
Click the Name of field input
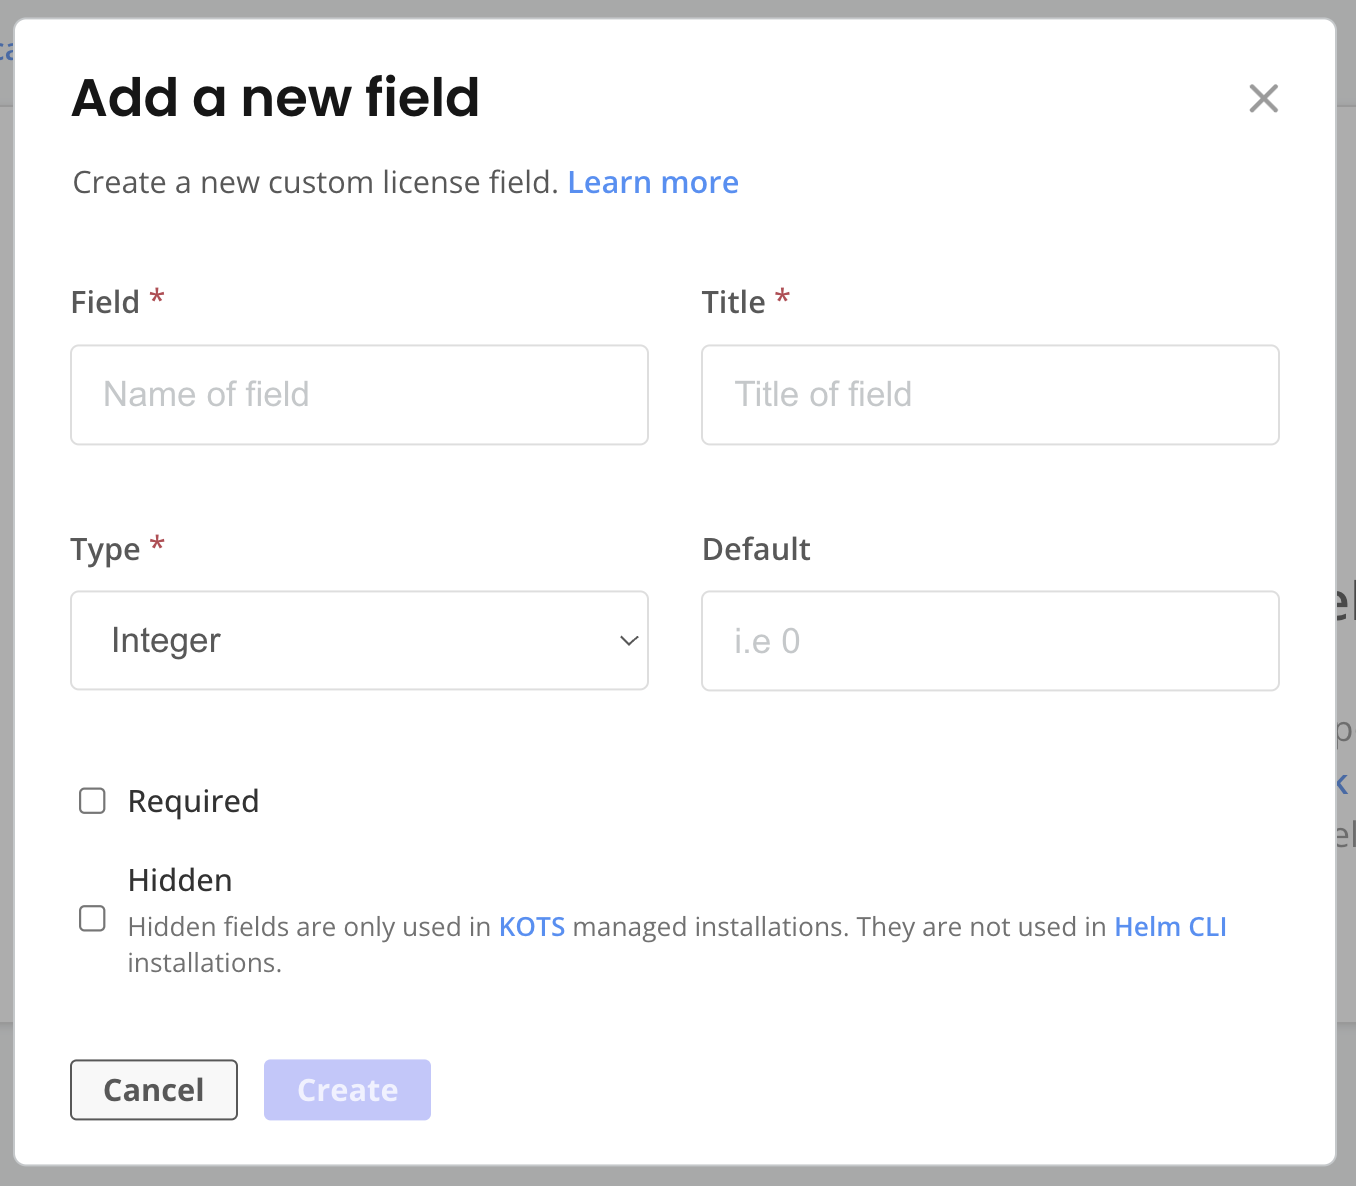coord(359,394)
